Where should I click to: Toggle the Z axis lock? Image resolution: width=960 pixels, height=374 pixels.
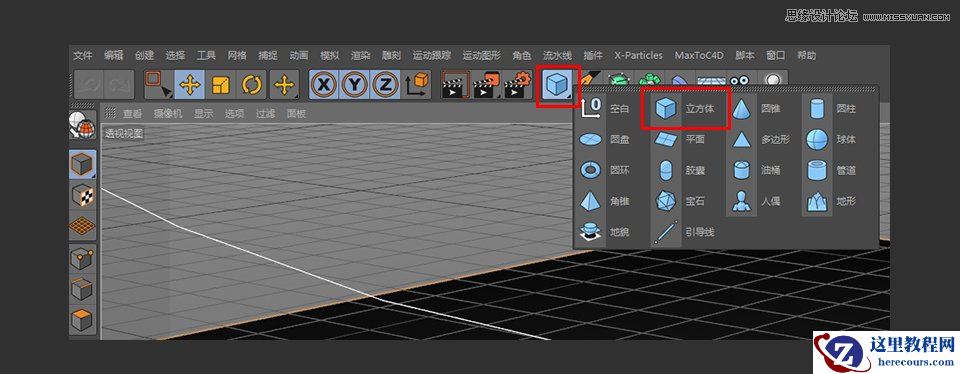pyautogui.click(x=385, y=85)
